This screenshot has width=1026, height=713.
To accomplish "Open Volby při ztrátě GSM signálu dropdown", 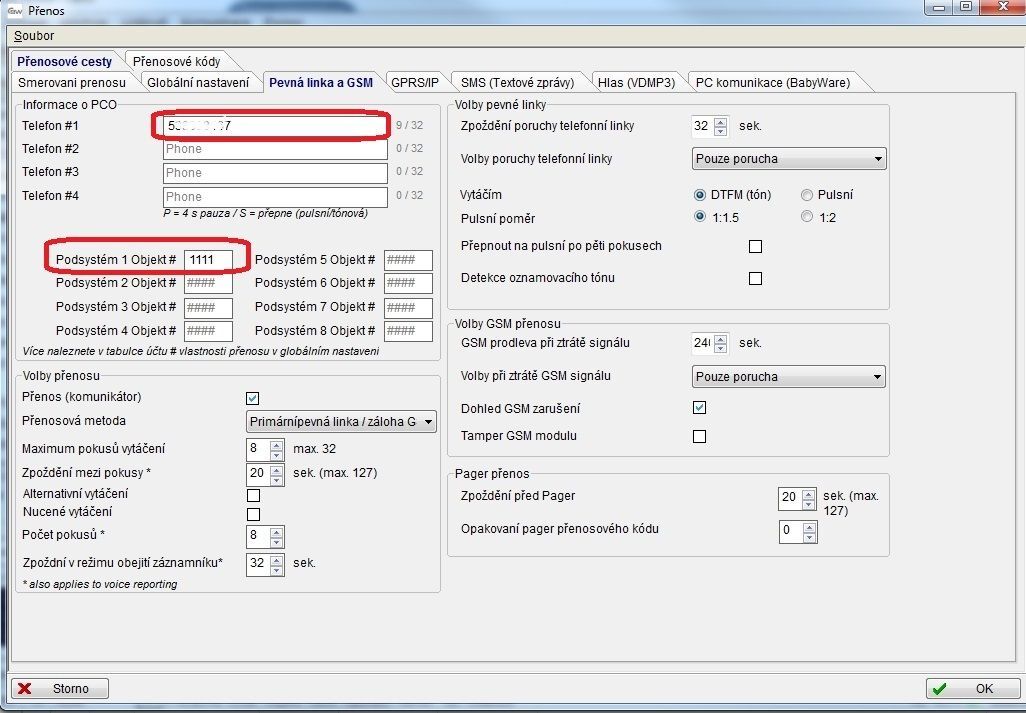I will (x=789, y=377).
